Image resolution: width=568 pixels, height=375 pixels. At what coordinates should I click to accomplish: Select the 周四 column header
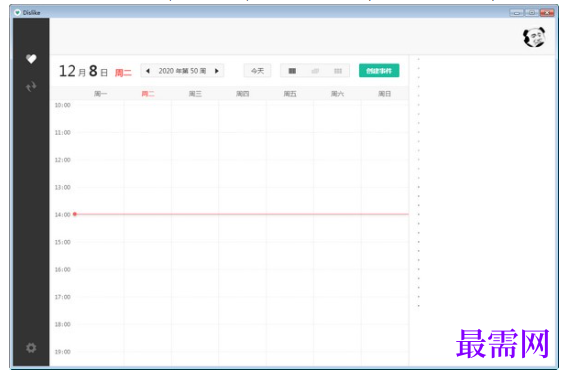click(242, 94)
